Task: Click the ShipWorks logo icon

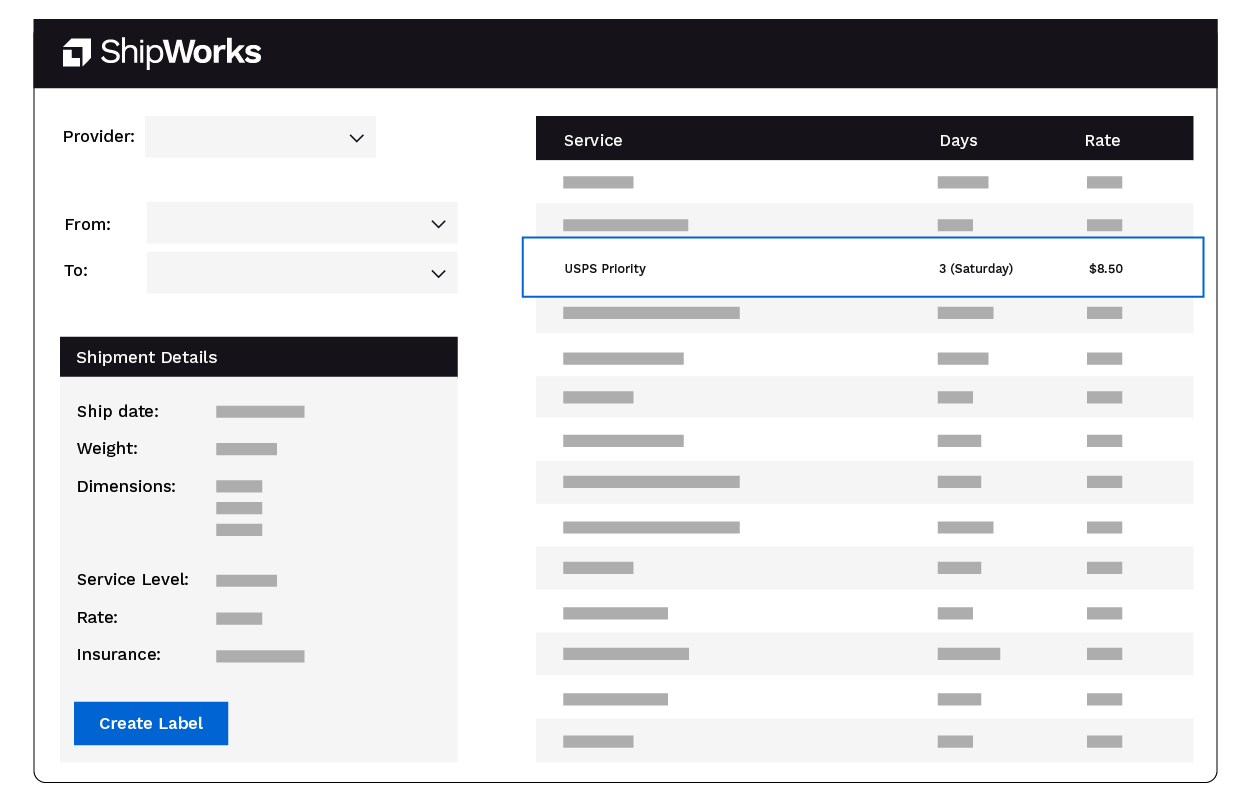Action: (77, 53)
